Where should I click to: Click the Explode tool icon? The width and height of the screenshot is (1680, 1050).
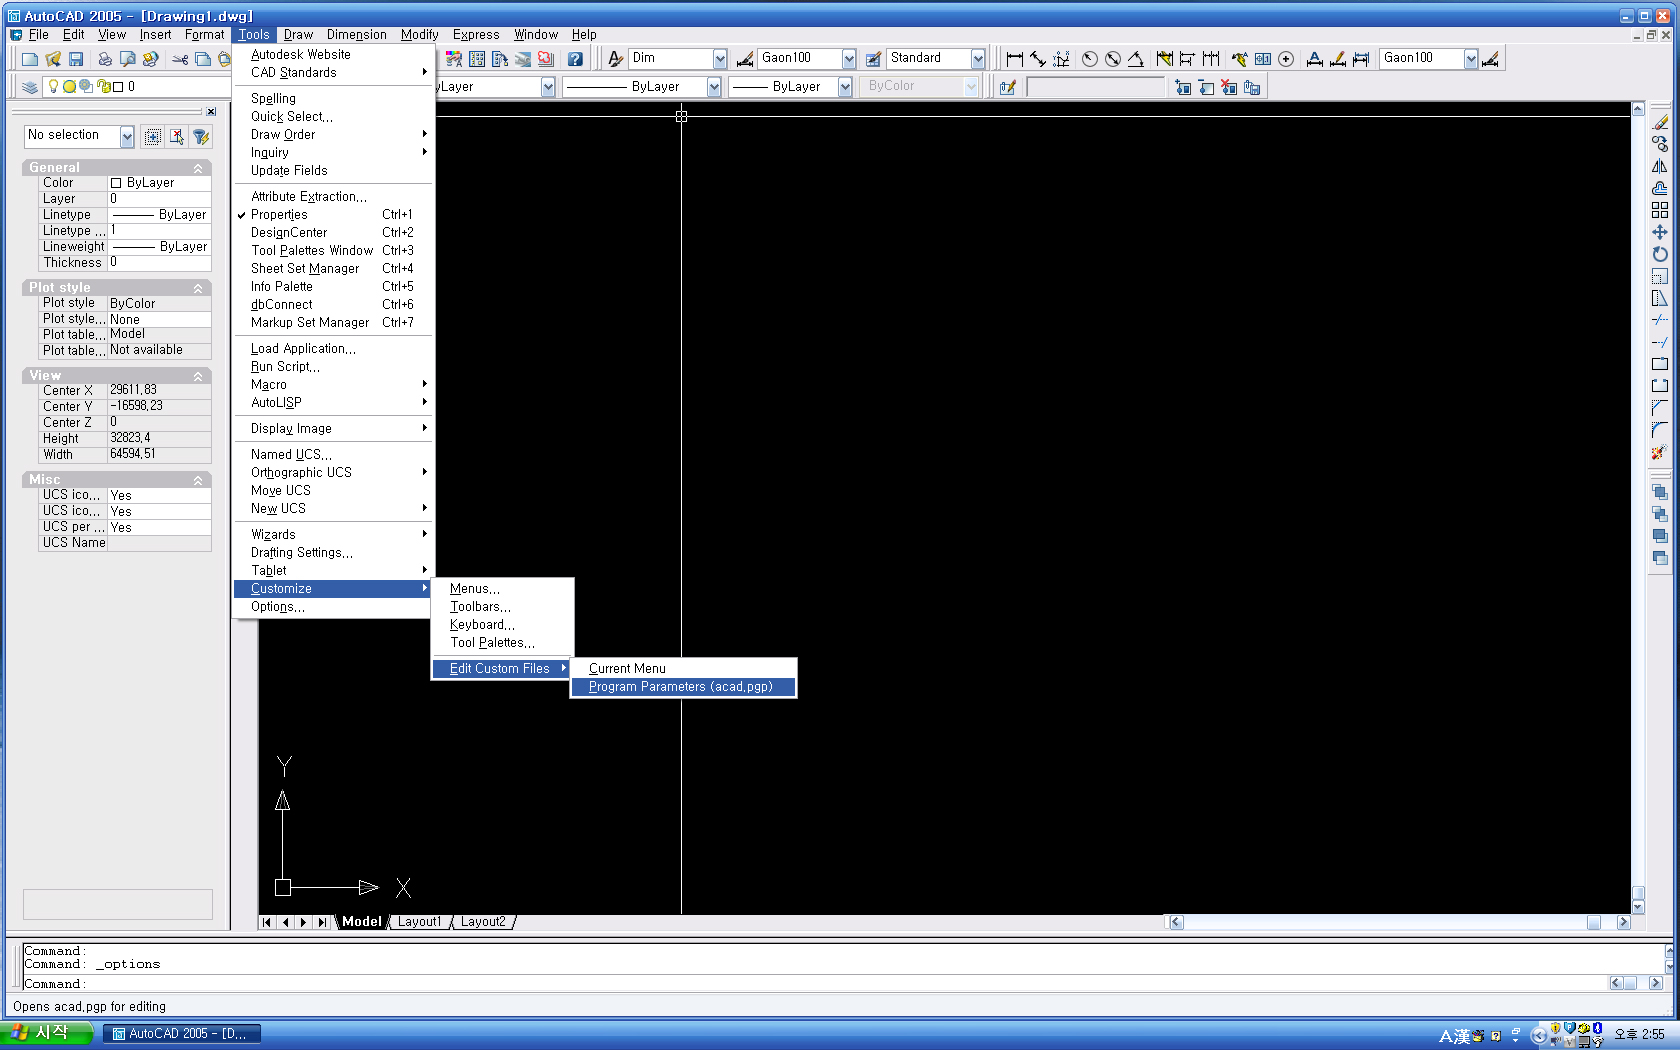pos(1659,452)
